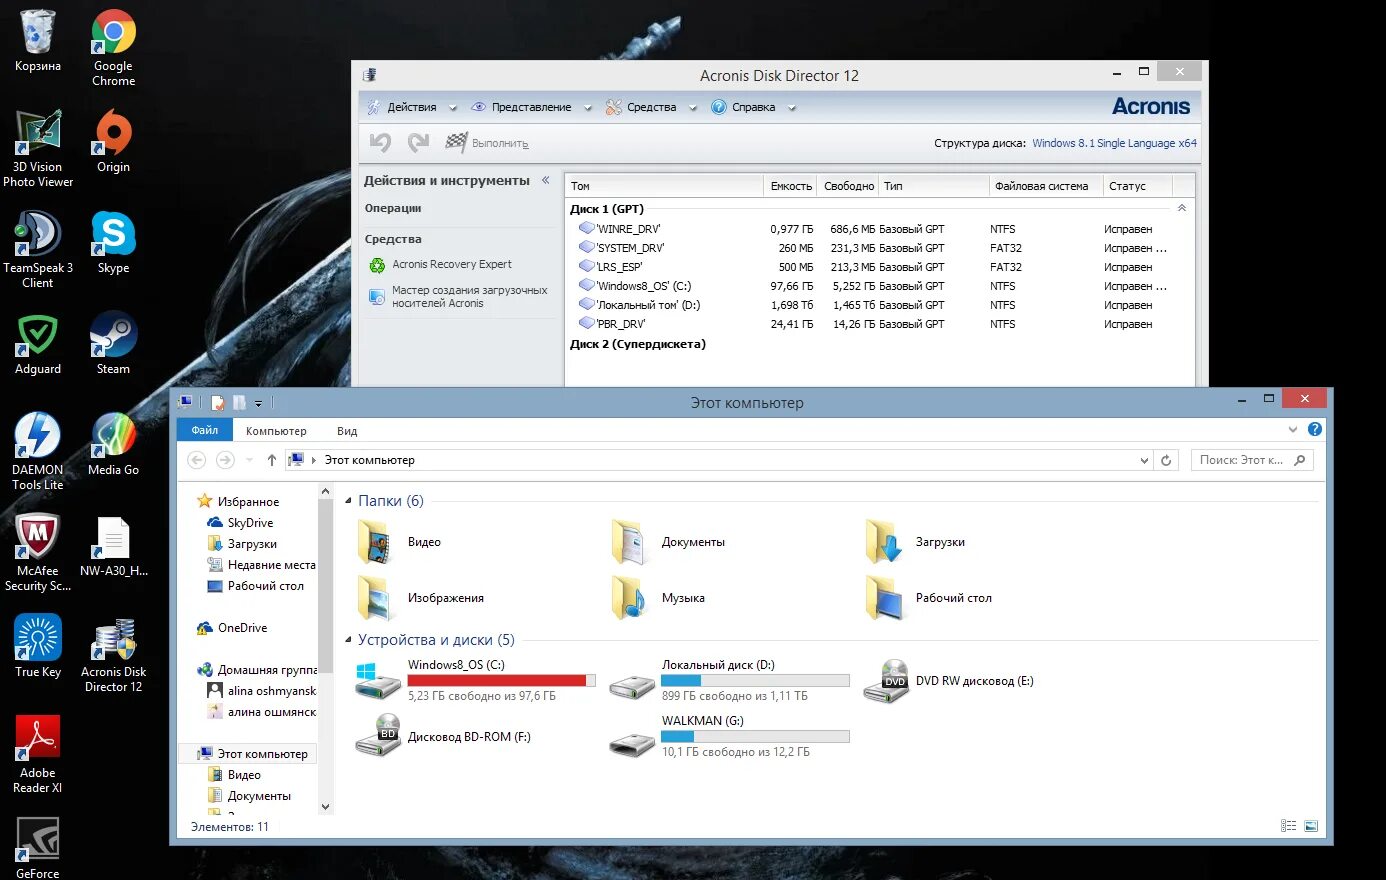1386x880 pixels.
Task: Open Explorer help question mark icon
Action: tap(1315, 429)
